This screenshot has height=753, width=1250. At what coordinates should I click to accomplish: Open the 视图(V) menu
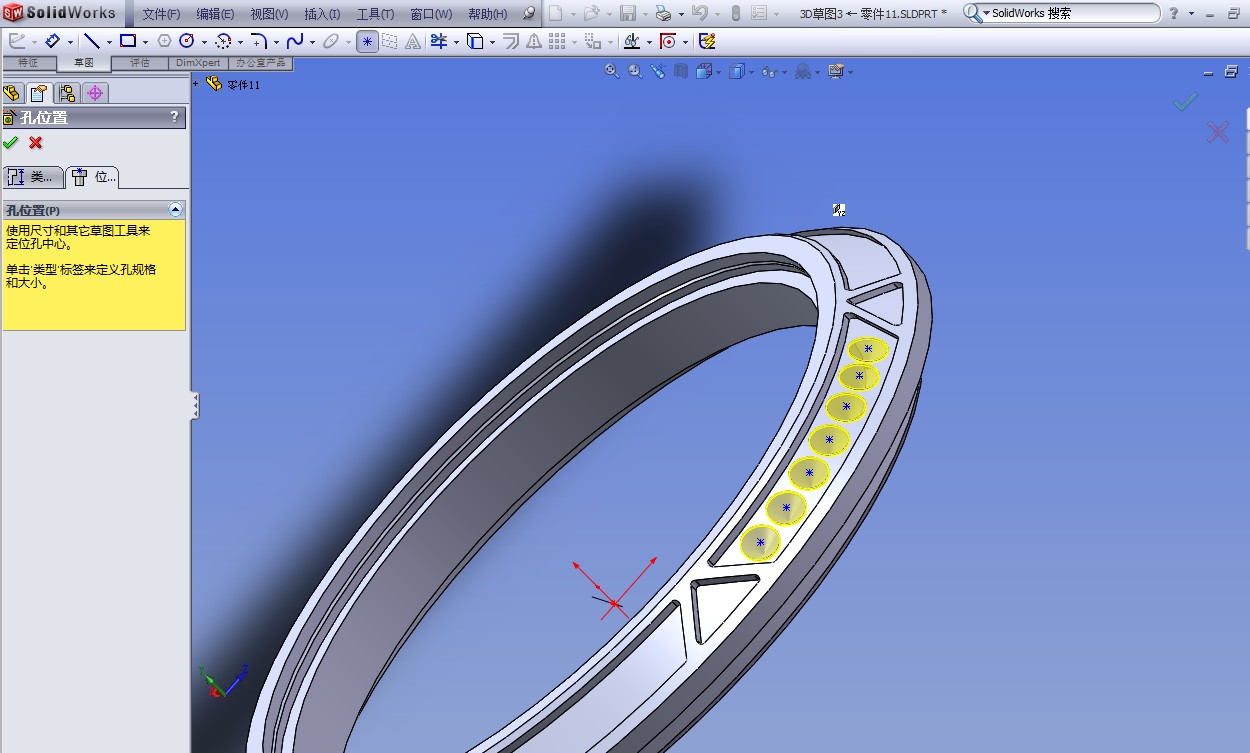click(x=269, y=14)
